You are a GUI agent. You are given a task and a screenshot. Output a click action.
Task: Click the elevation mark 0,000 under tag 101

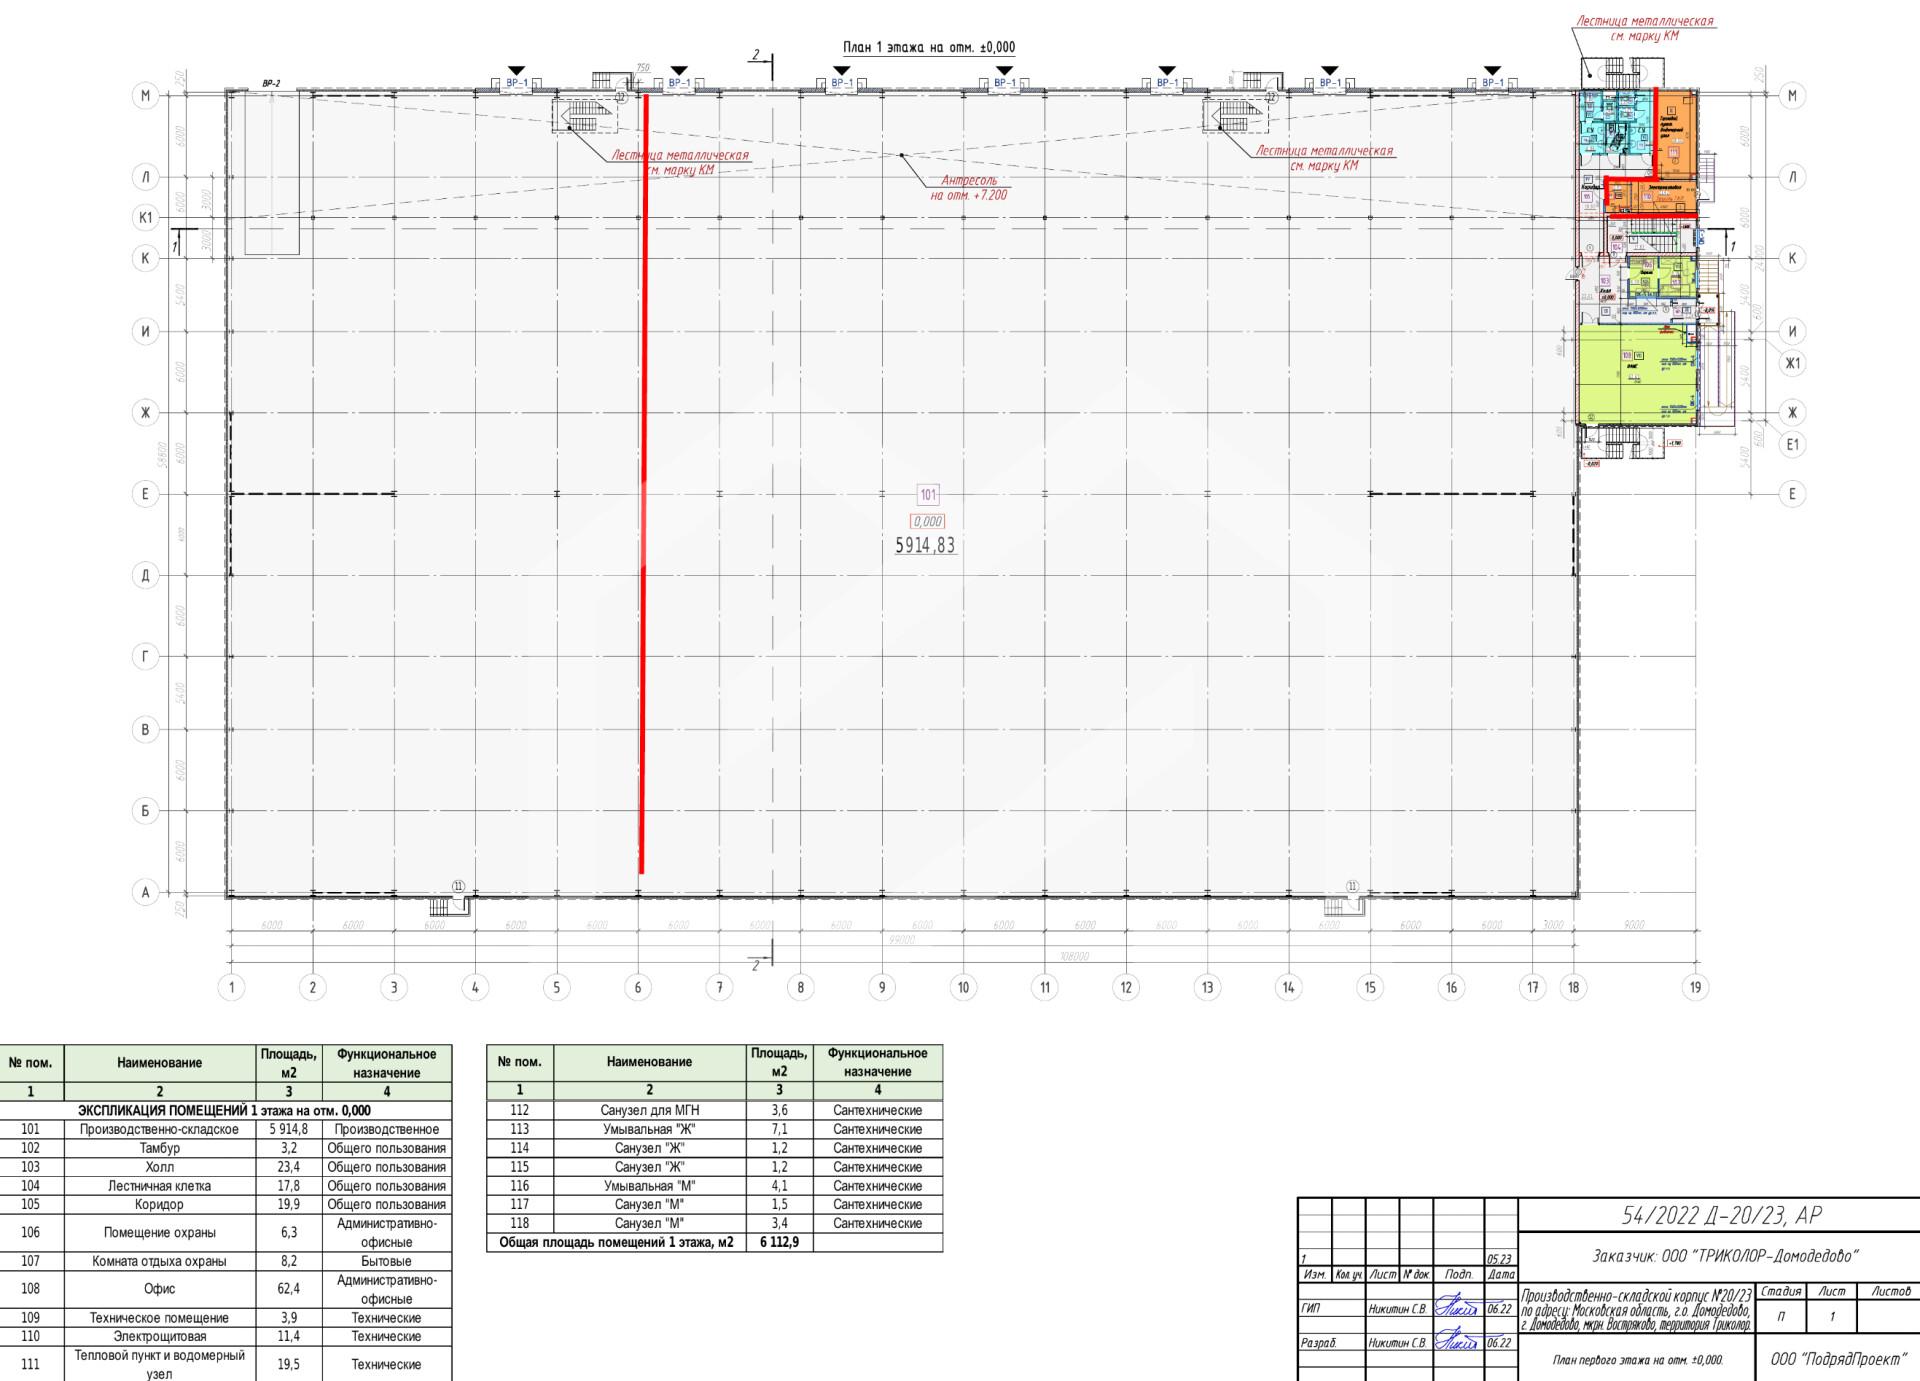click(926, 519)
